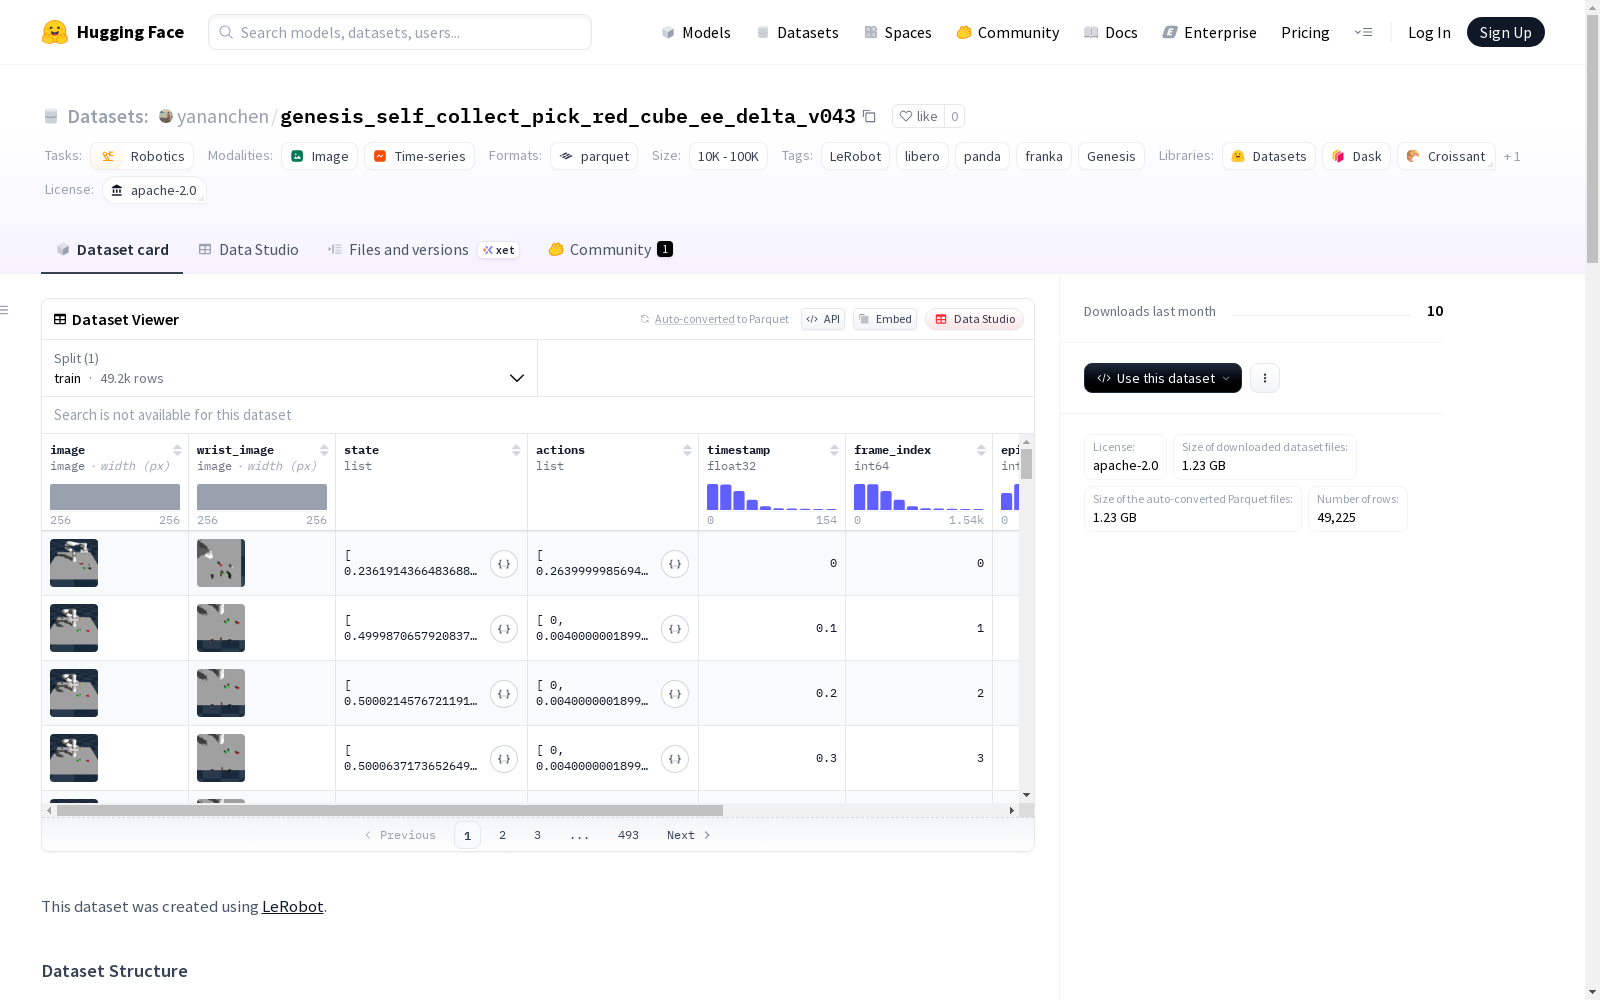
Task: Show the additional +1 libraries
Action: point(1512,156)
